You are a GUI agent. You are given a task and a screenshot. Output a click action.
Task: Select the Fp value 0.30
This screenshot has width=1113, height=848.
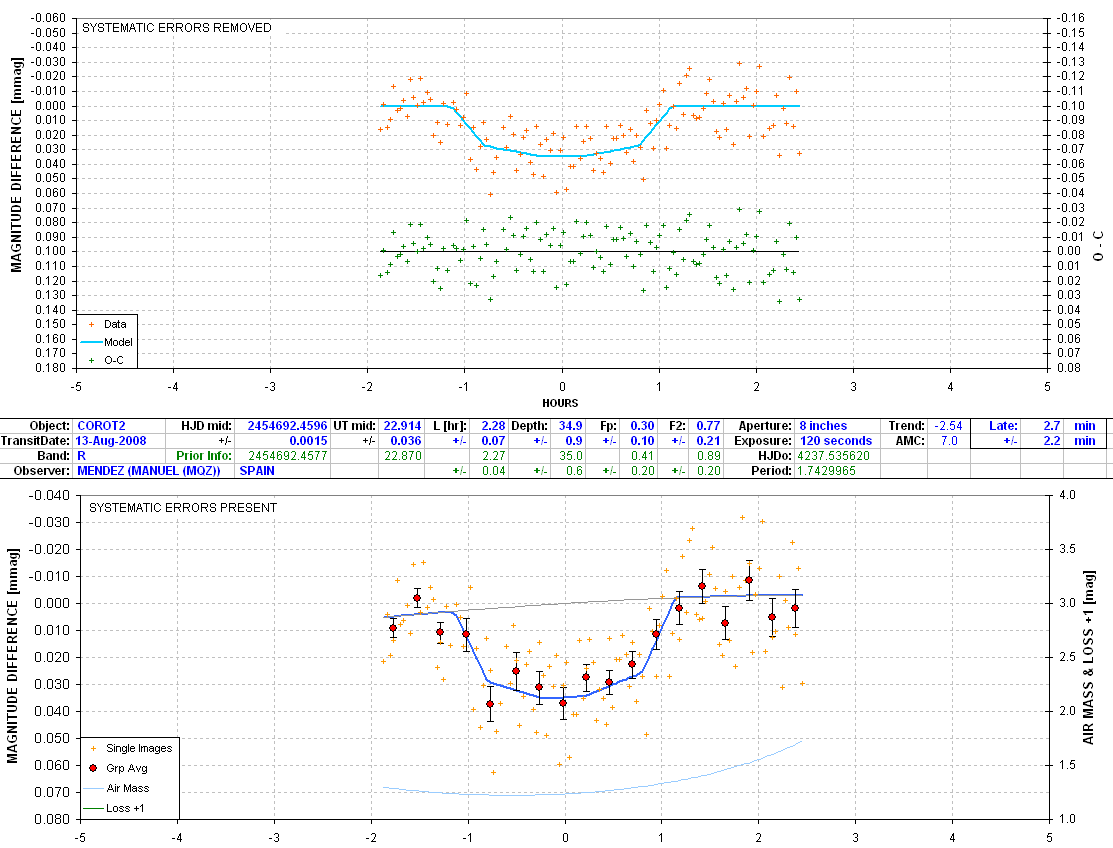click(642, 426)
